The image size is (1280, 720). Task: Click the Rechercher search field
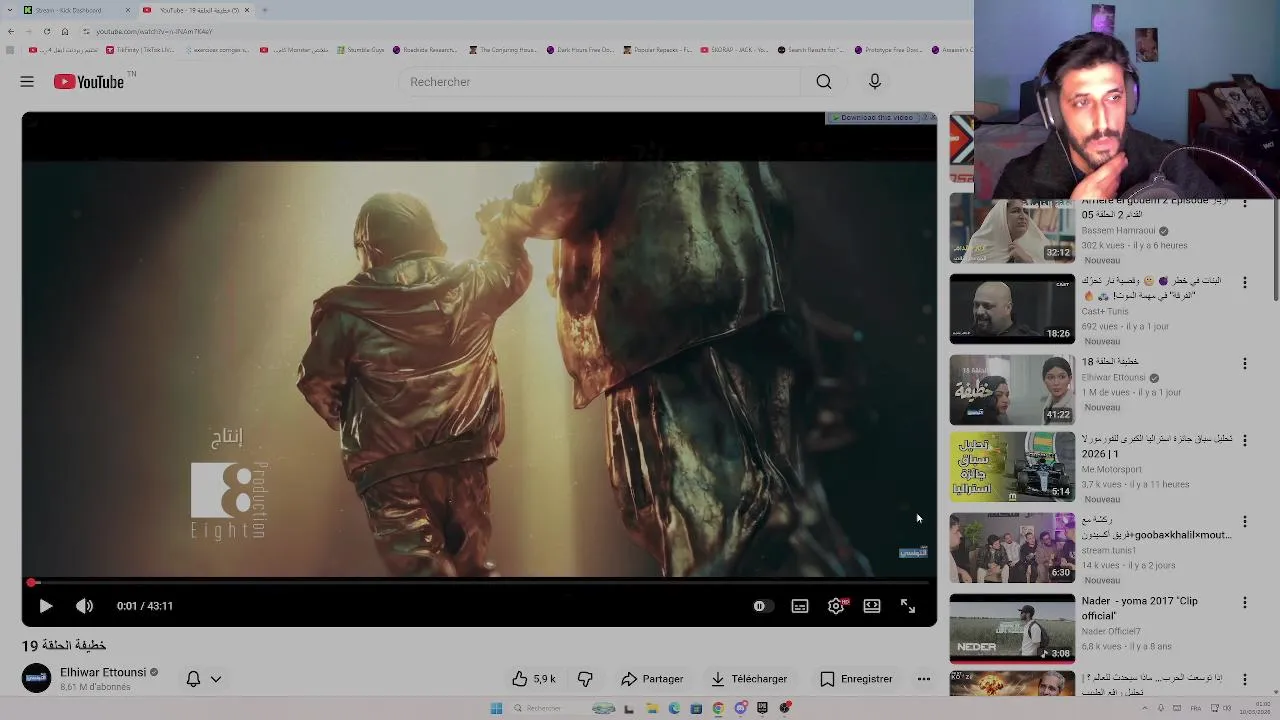(x=600, y=82)
